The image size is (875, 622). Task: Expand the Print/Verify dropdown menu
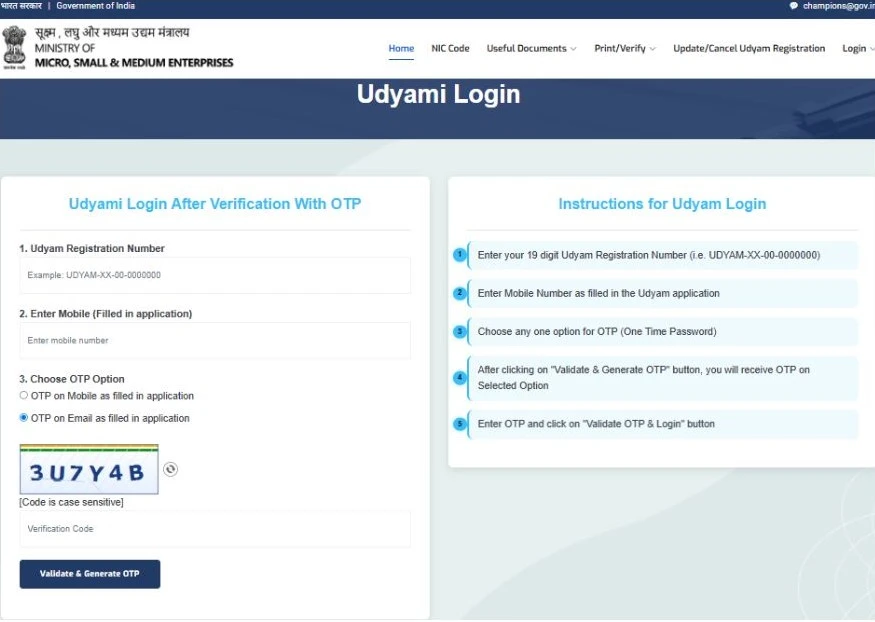tap(625, 49)
